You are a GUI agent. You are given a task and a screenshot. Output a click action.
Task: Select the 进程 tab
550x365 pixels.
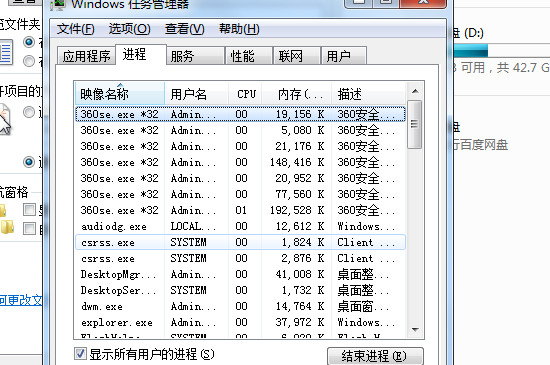140,55
